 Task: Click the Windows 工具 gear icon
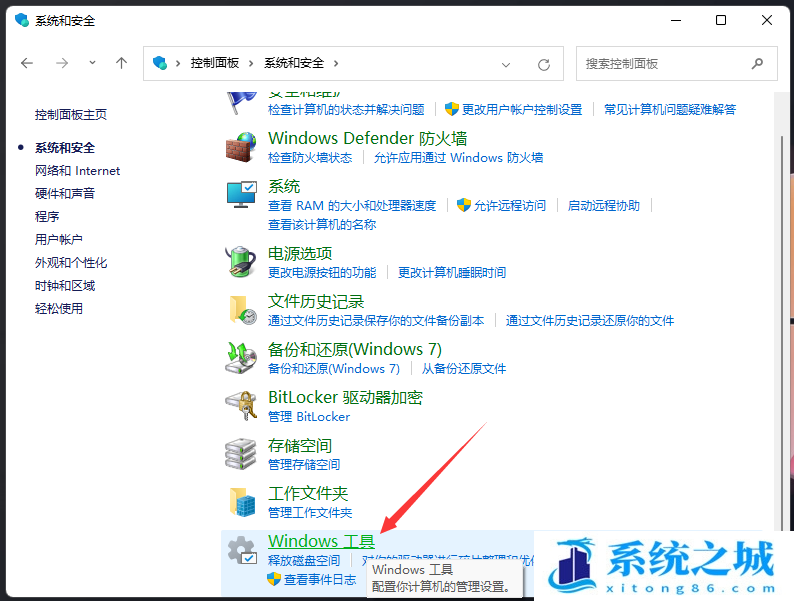[x=241, y=551]
